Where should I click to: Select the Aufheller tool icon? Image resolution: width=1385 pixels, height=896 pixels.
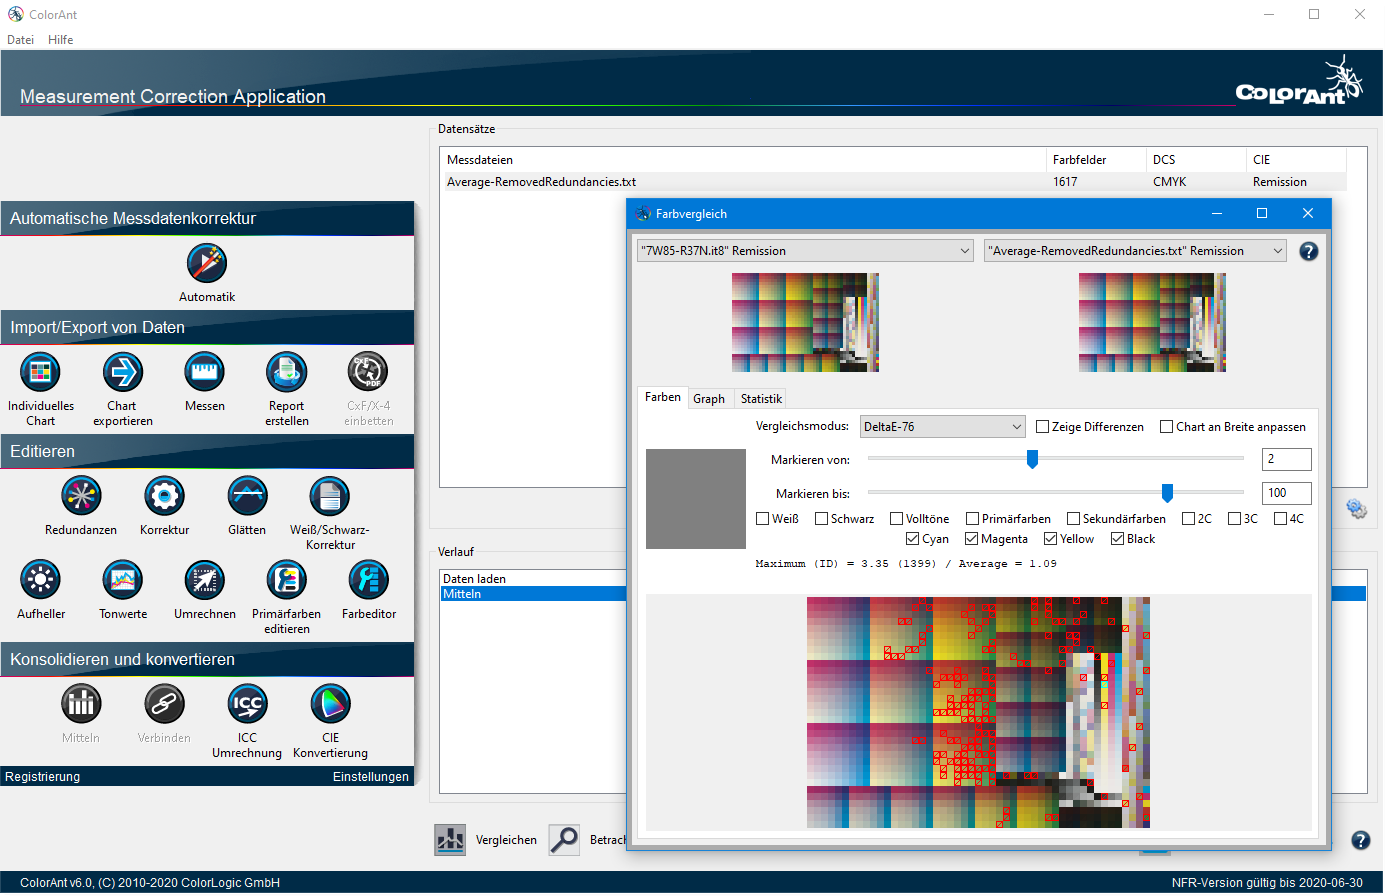coord(41,581)
